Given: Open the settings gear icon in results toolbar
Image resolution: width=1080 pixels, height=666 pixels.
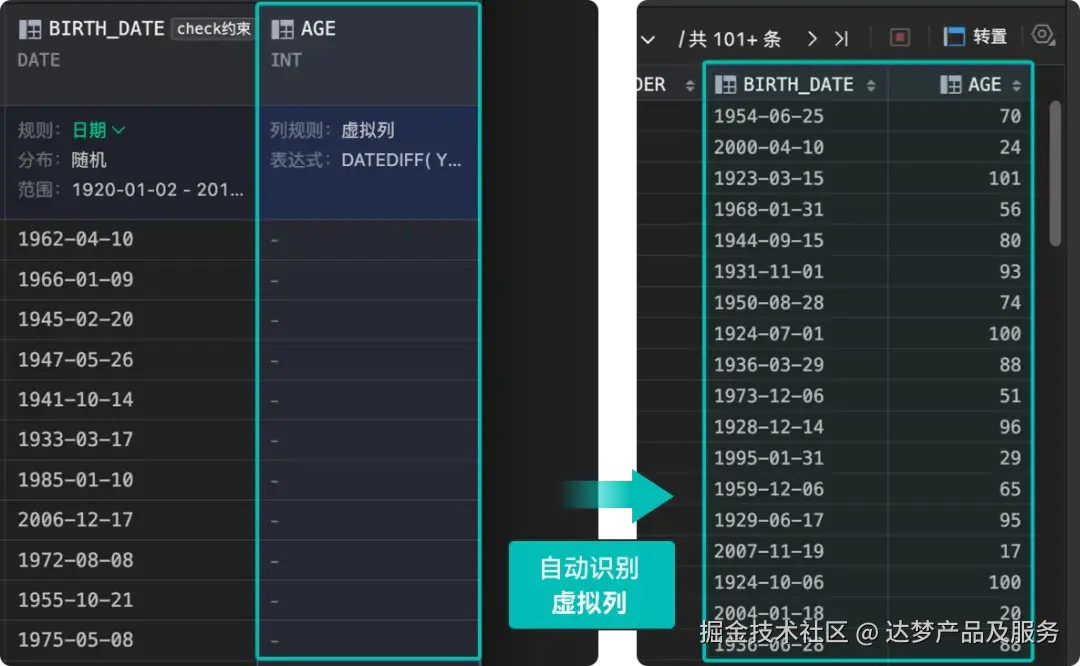Looking at the screenshot, I should [x=1042, y=34].
